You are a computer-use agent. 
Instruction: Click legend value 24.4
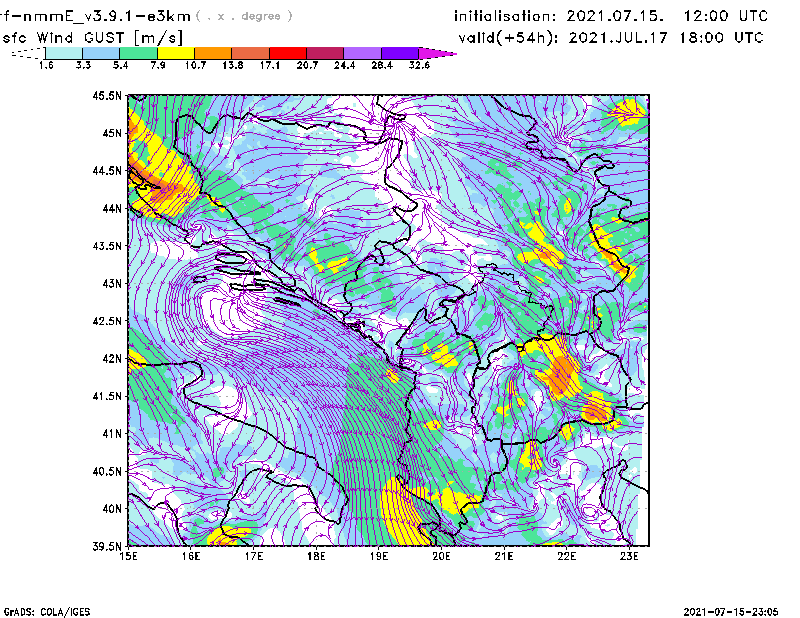(344, 65)
